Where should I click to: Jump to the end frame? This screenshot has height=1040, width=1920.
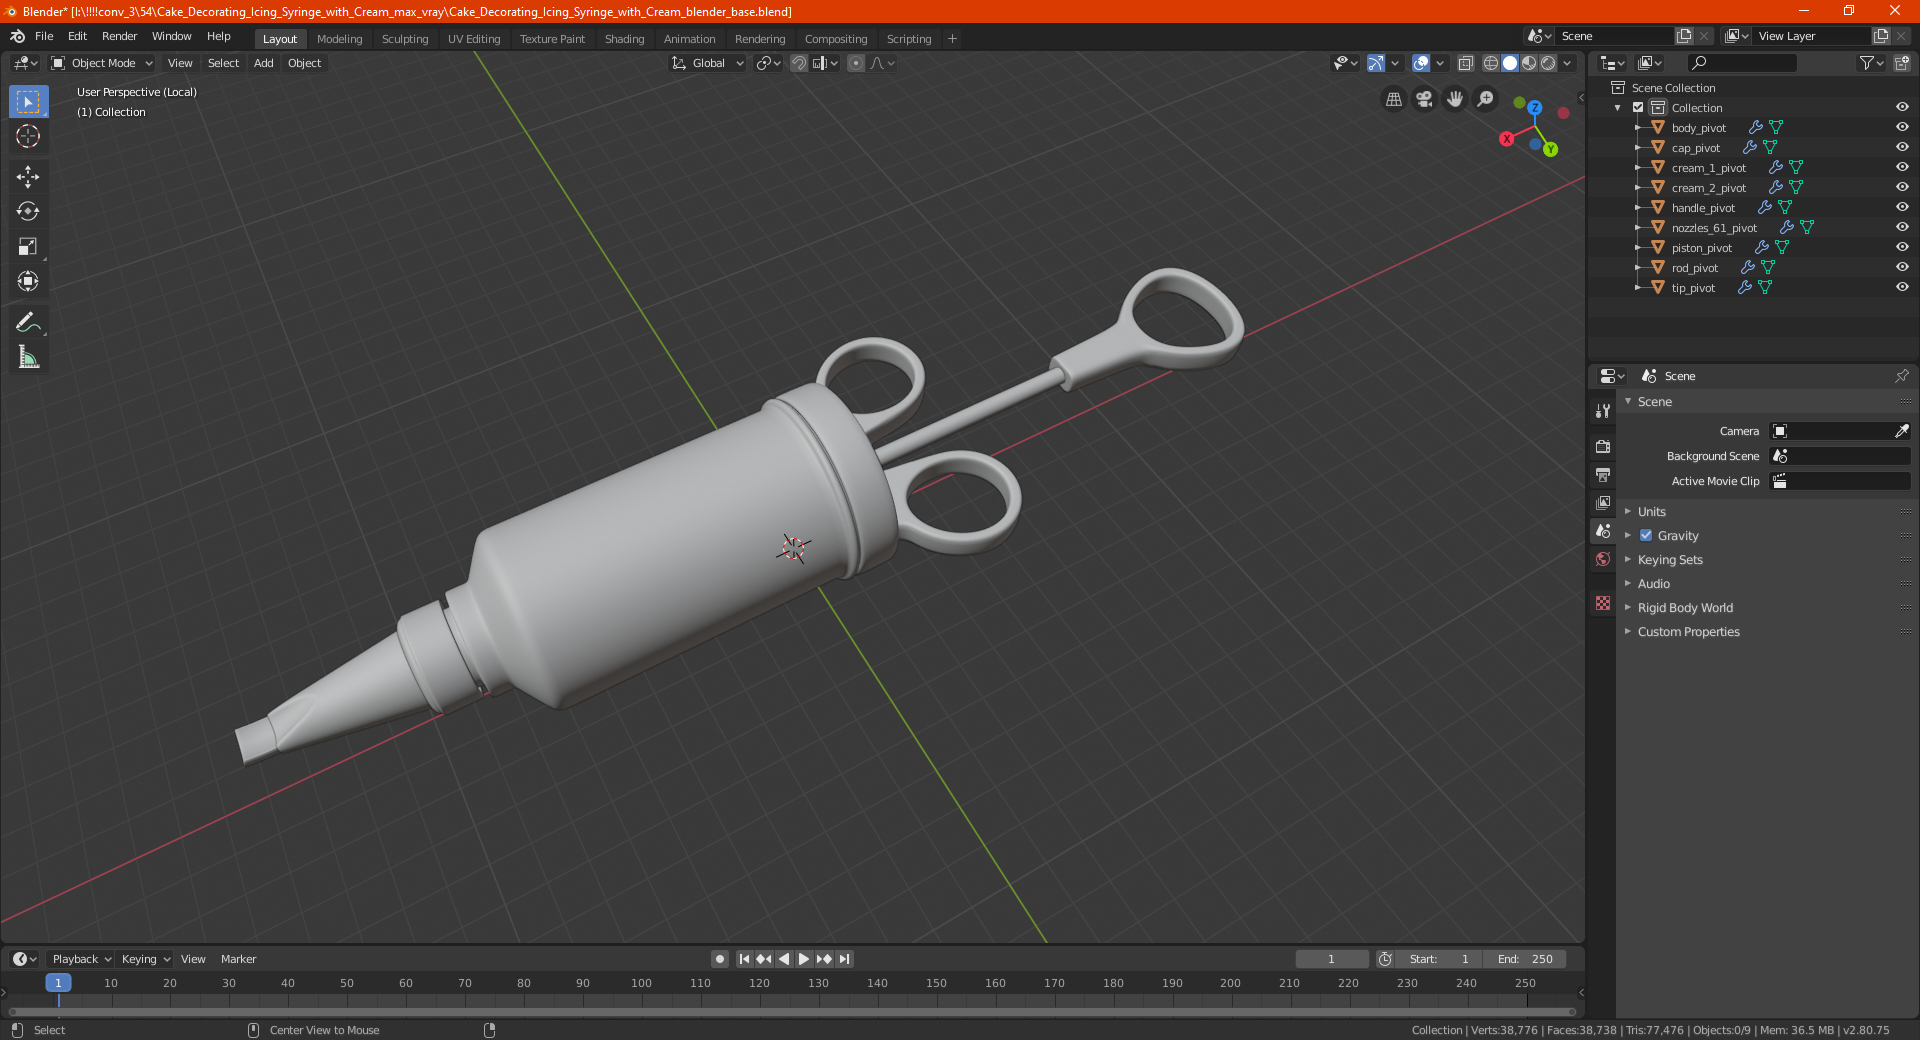click(x=844, y=959)
